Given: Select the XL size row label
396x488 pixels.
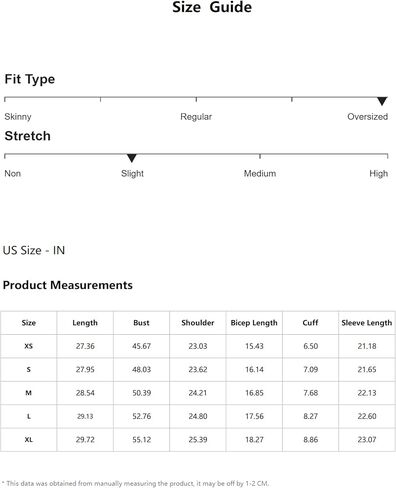Looking at the screenshot, I should pyautogui.click(x=29, y=440).
